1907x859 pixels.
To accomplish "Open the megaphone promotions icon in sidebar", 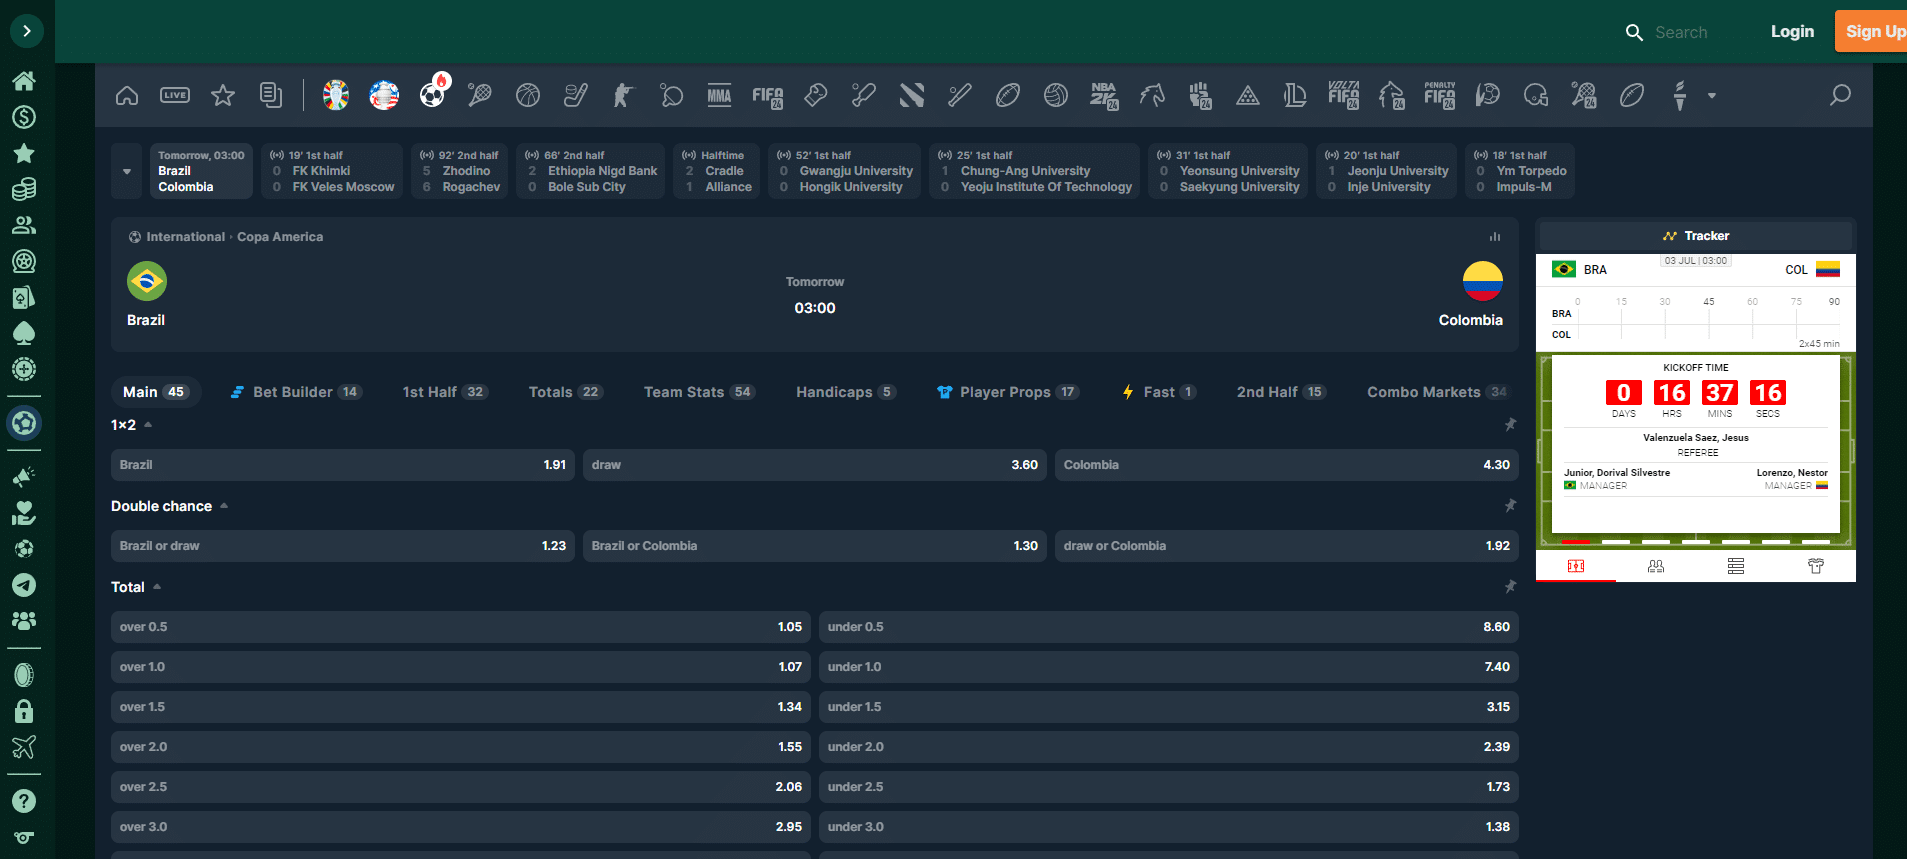I will [x=24, y=477].
